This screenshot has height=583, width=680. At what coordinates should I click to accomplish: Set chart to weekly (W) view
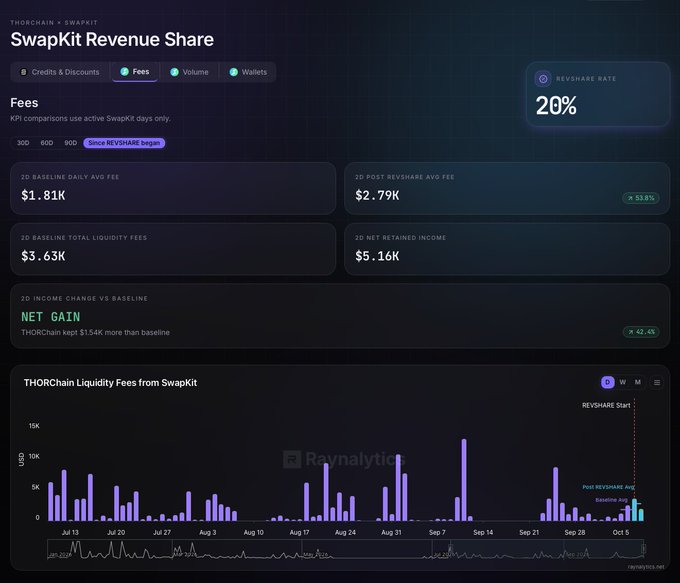623,382
